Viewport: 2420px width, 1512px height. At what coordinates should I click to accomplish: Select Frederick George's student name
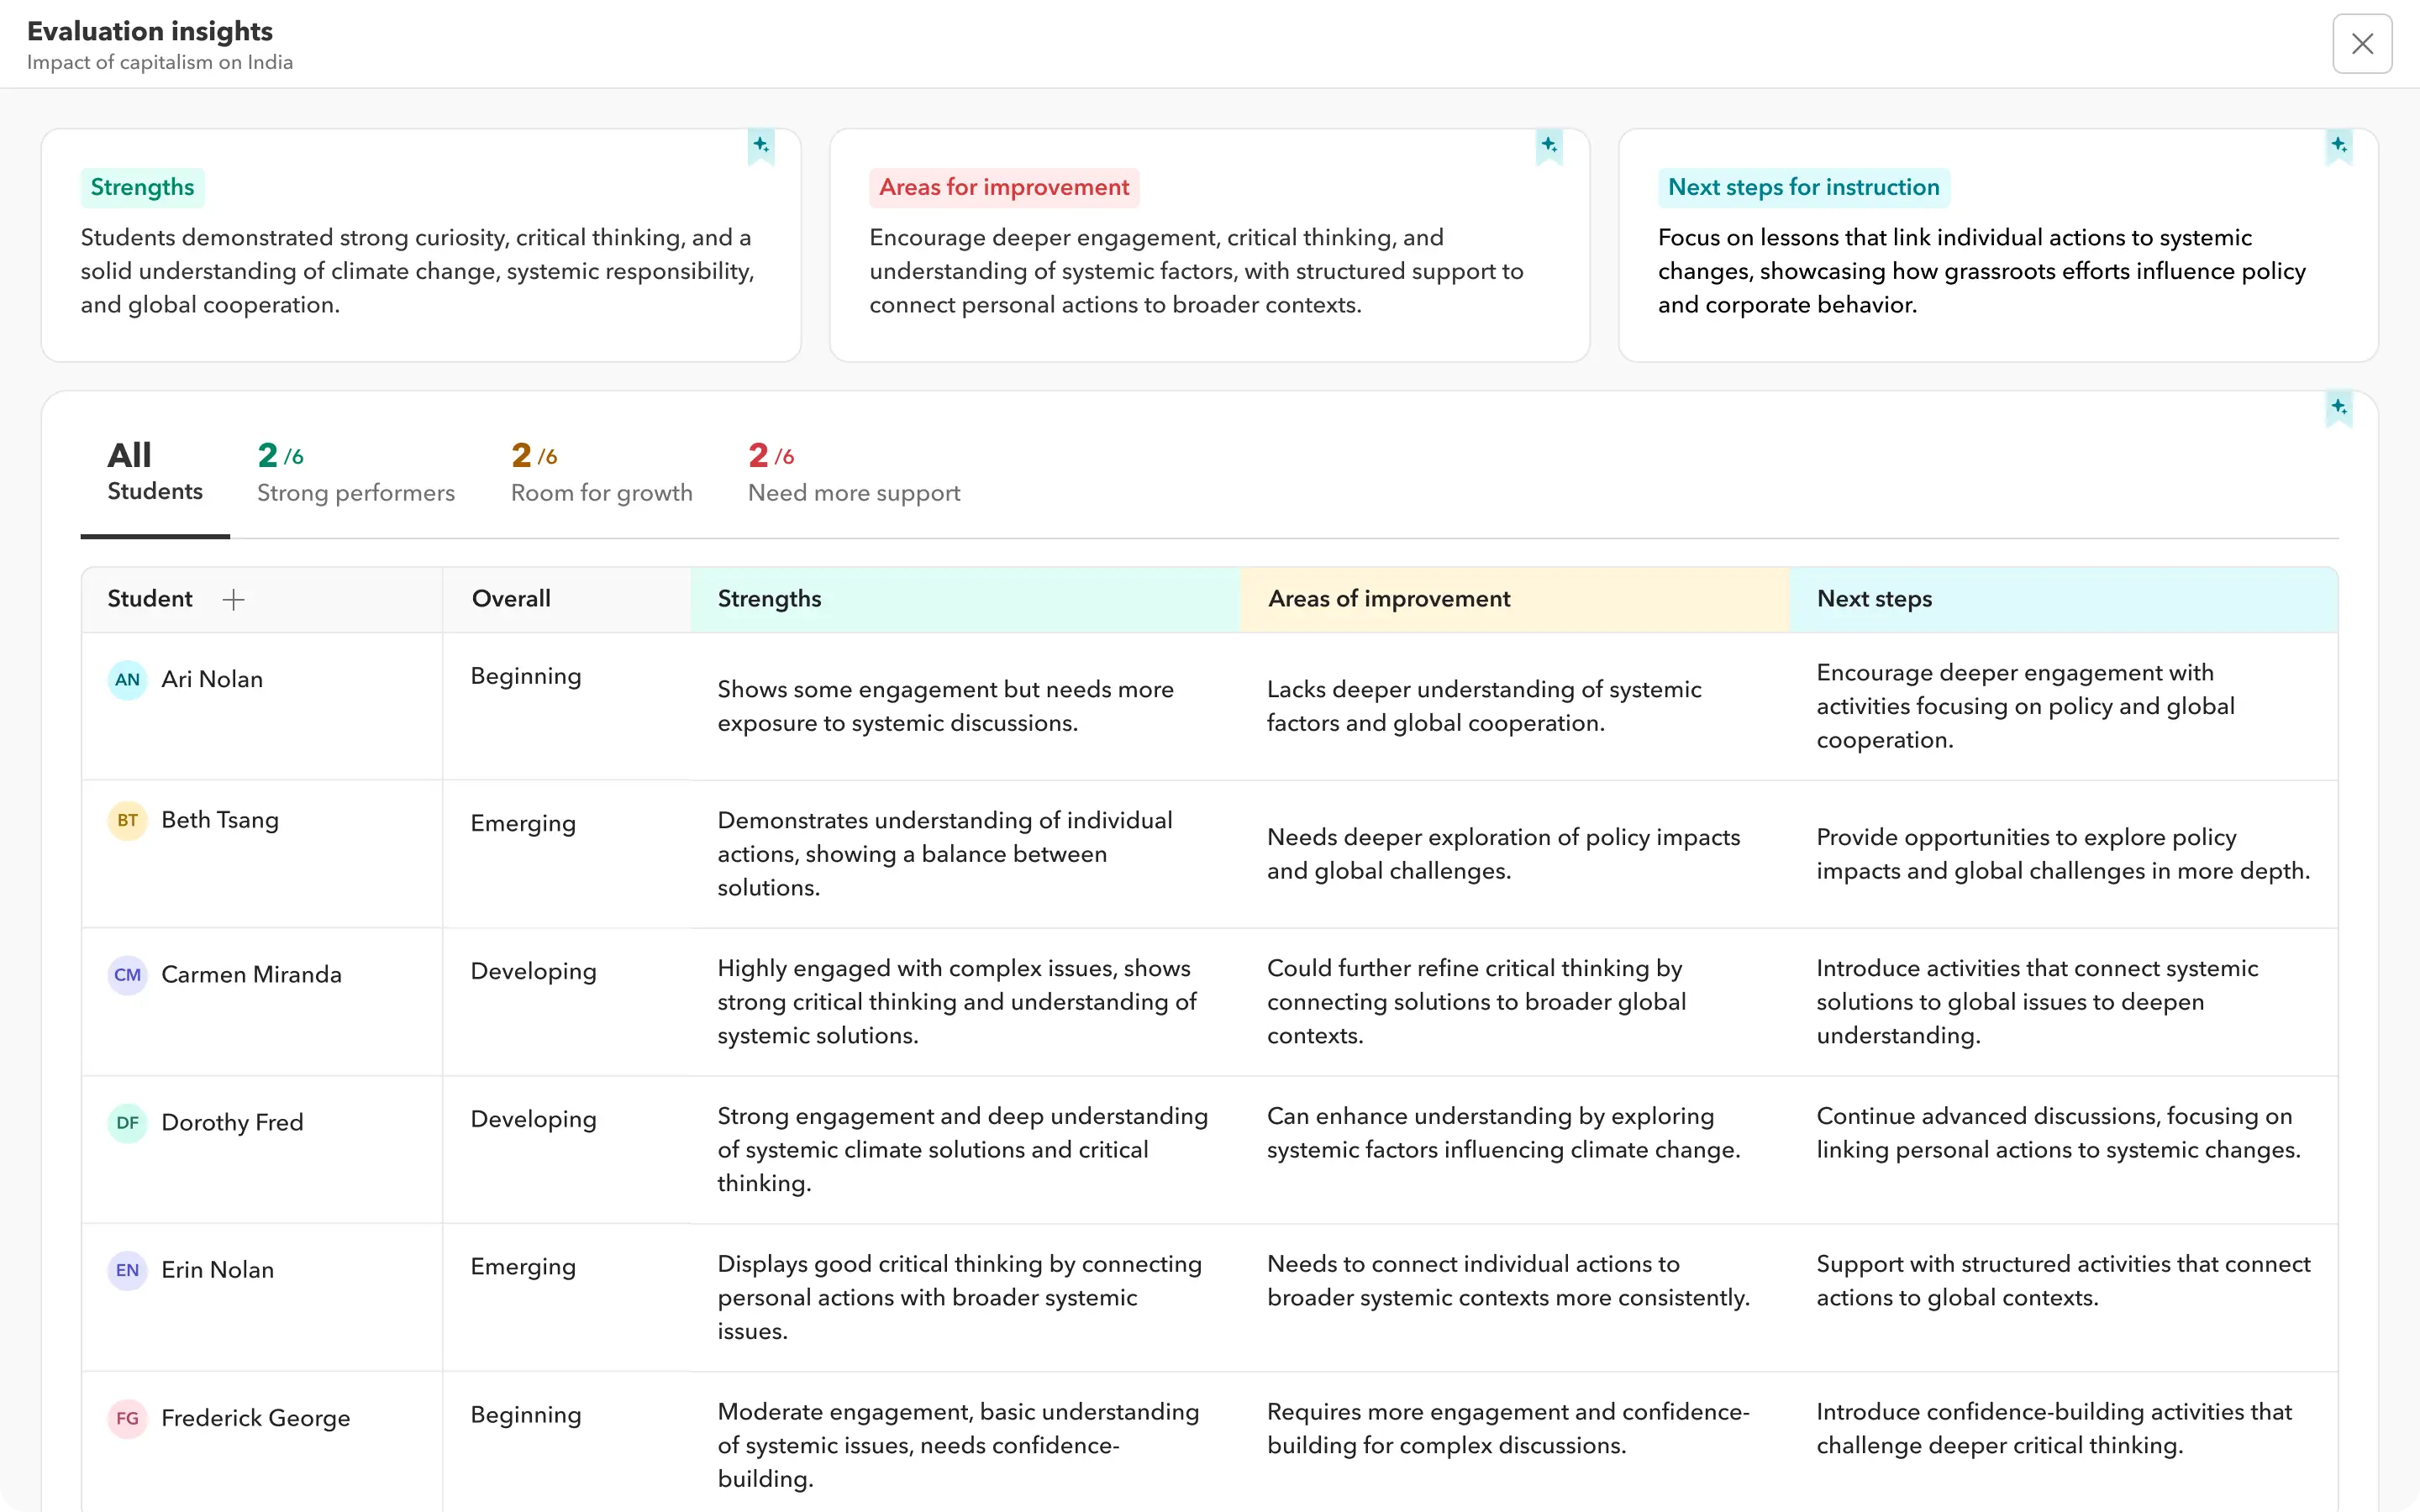(x=255, y=1418)
